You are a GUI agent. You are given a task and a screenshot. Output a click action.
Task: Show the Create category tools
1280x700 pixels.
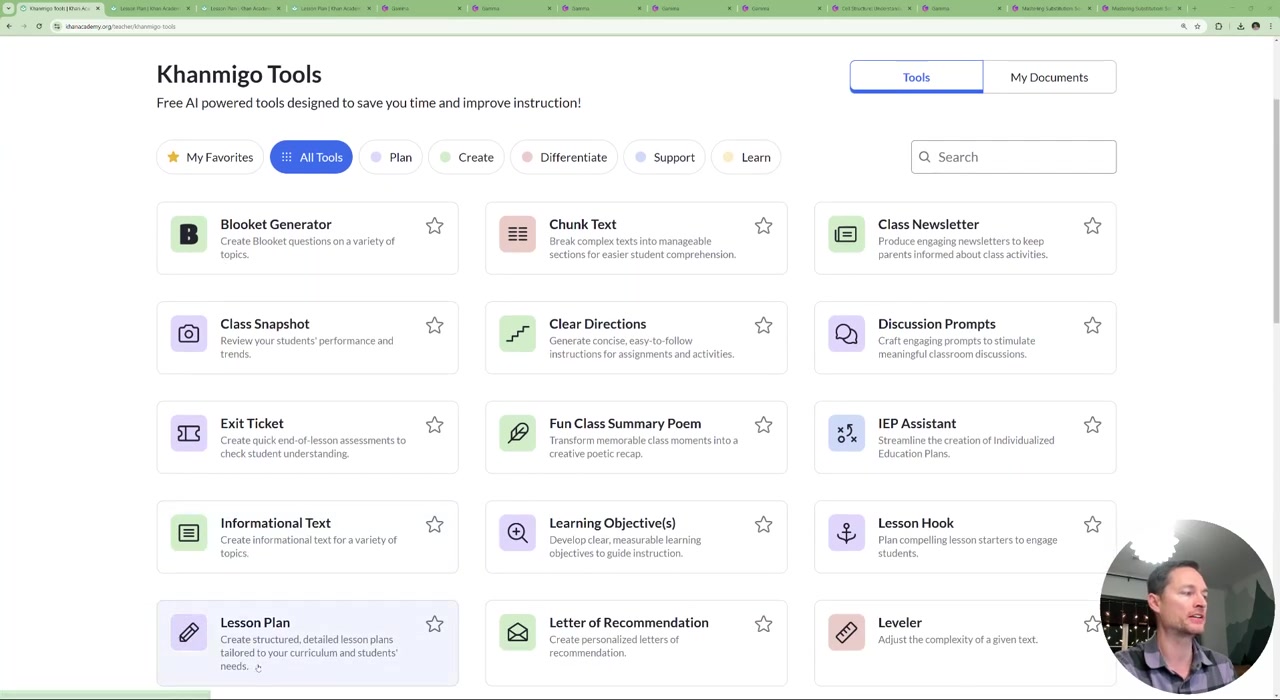(x=467, y=157)
